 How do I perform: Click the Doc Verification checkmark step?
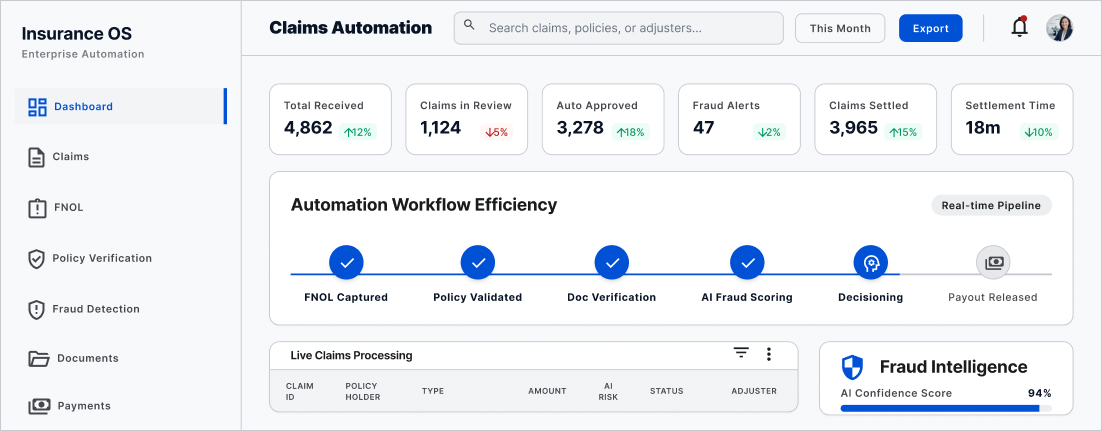point(611,263)
